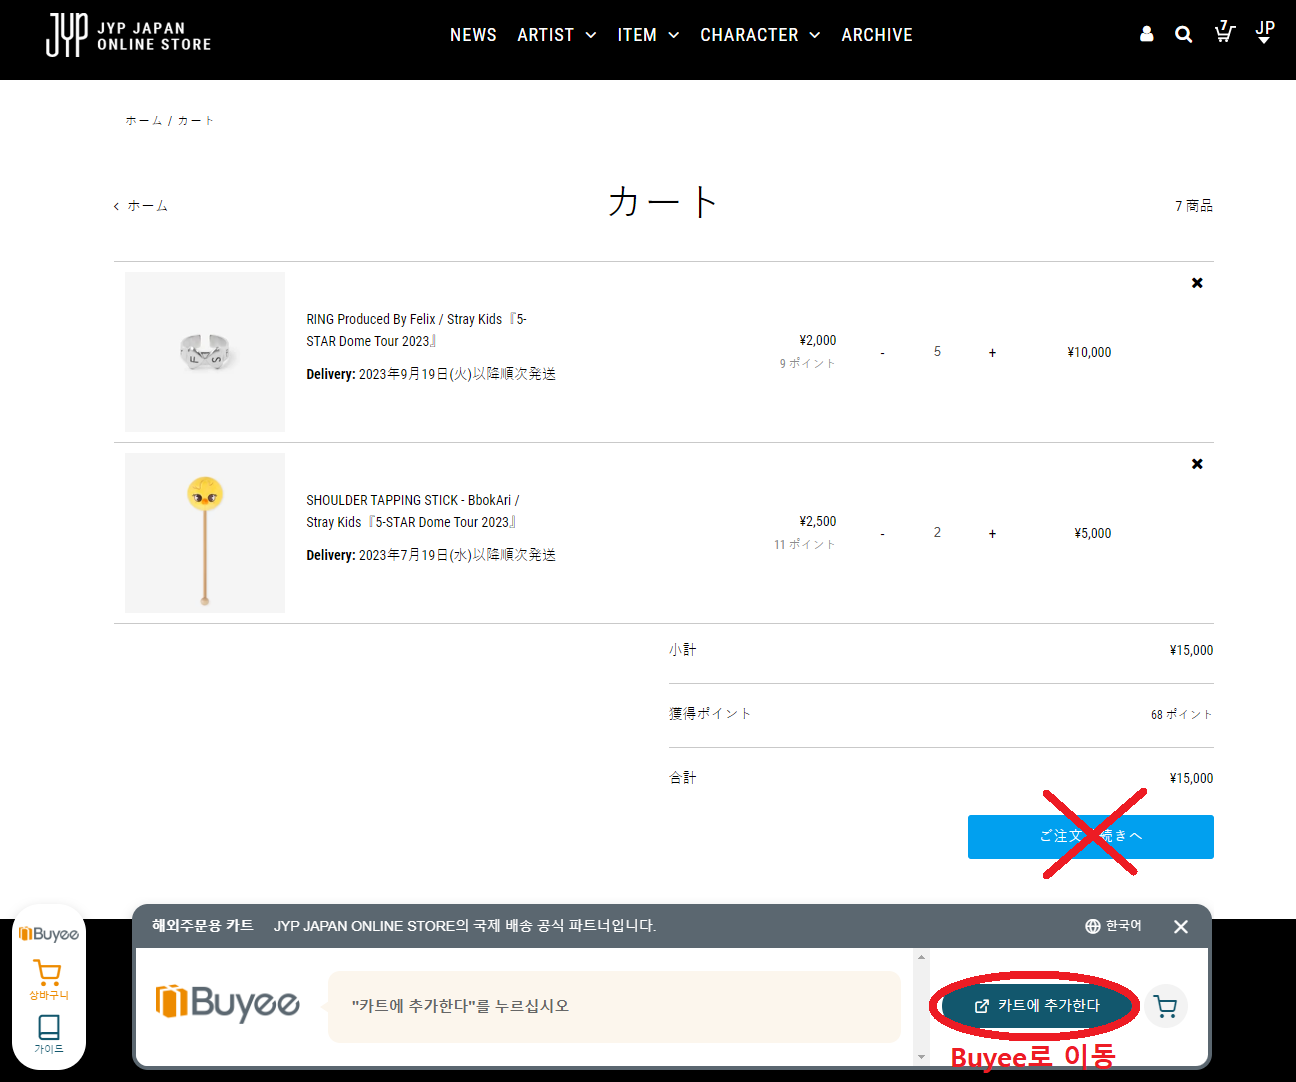This screenshot has height=1082, width=1296.
Task: Select the 獲得ポイント label
Action: point(710,714)
